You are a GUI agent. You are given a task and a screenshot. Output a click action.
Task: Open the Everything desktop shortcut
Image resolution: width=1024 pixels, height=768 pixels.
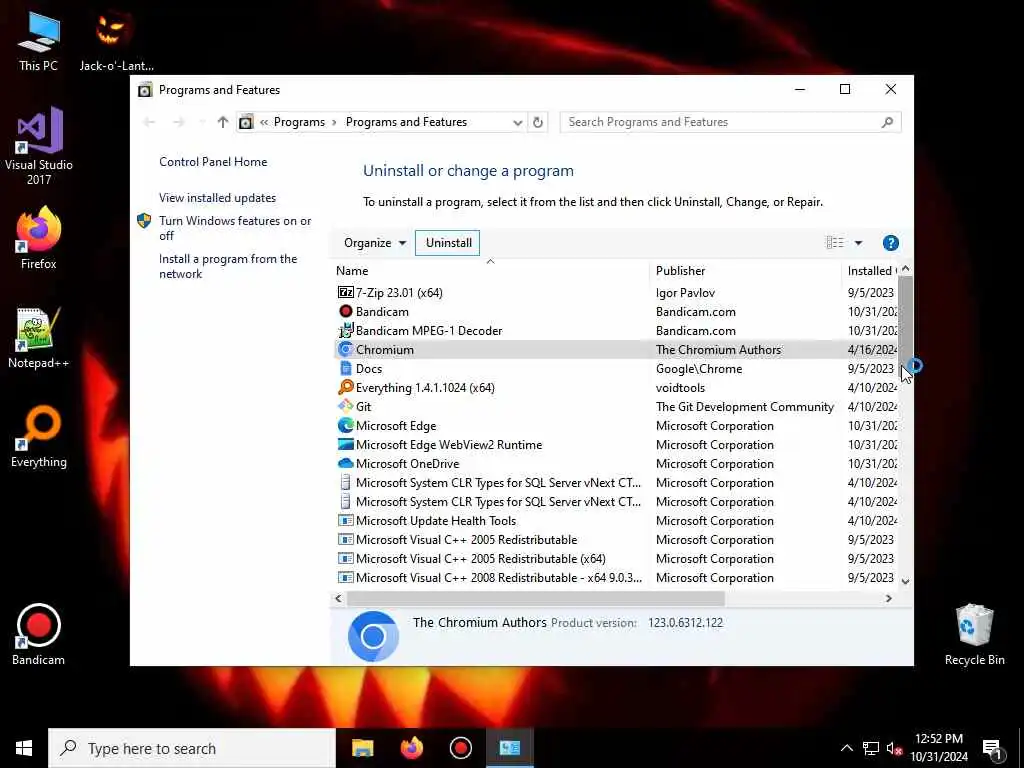(39, 437)
